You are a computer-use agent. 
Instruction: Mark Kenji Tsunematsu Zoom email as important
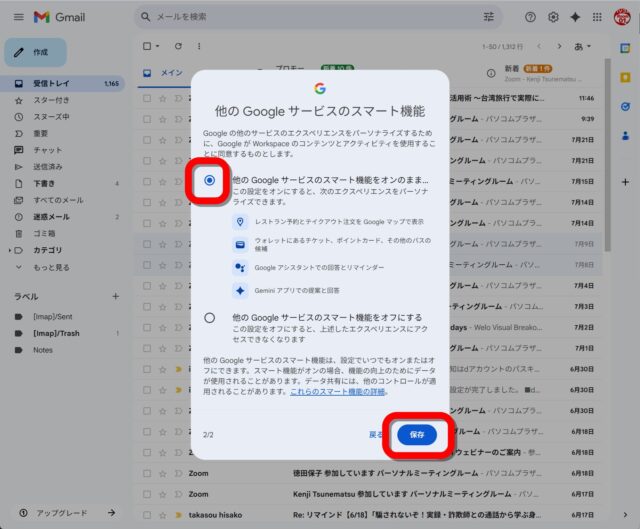pyautogui.click(x=178, y=494)
